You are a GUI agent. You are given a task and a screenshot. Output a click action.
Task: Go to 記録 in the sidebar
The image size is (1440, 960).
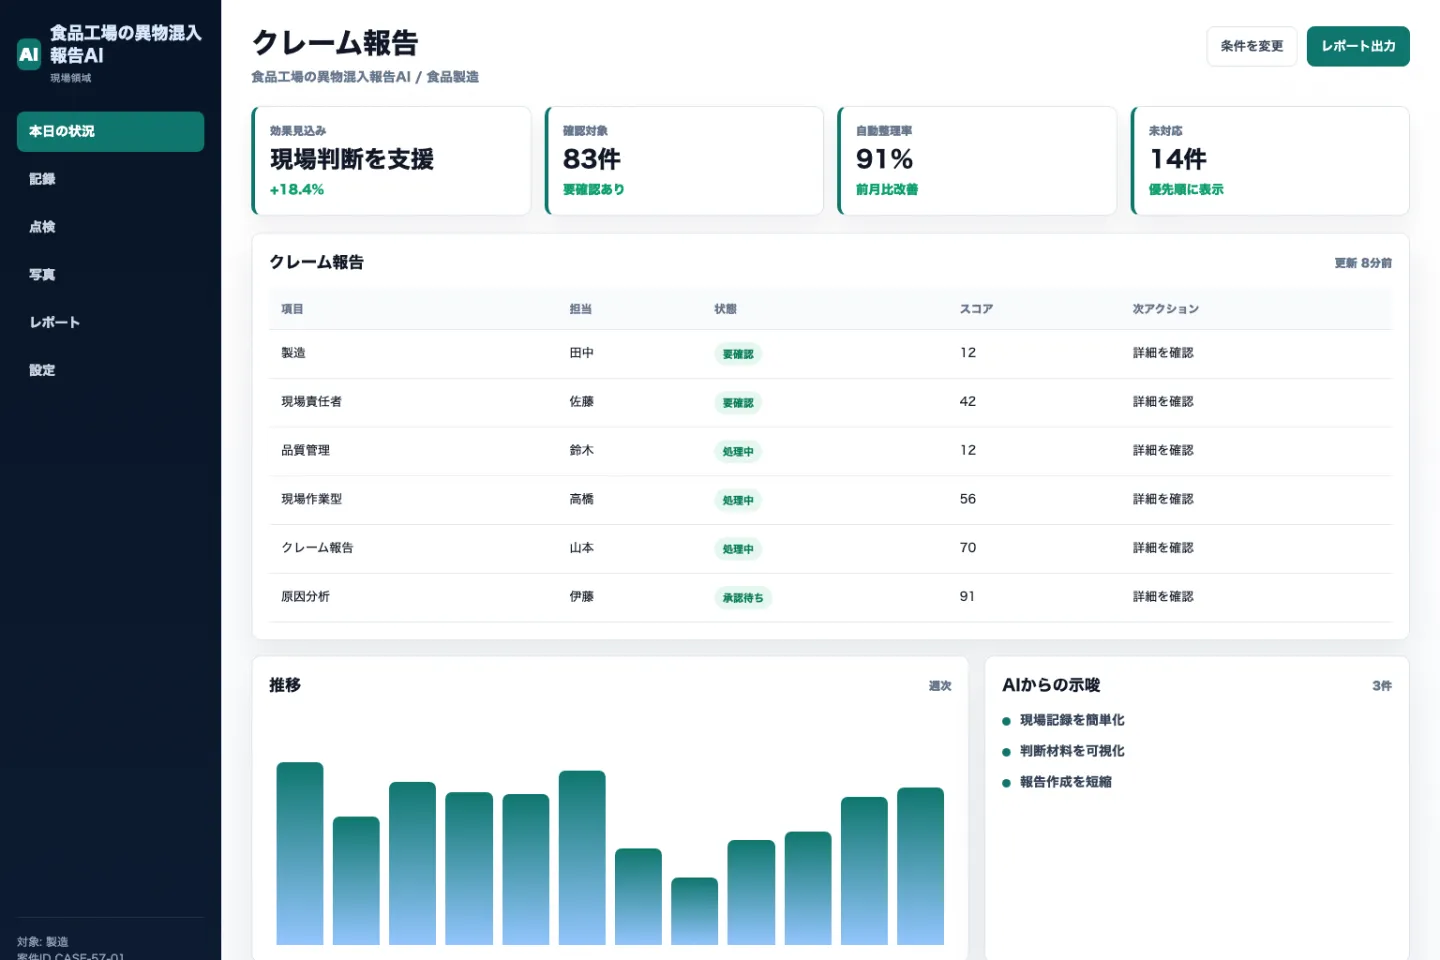coord(110,179)
